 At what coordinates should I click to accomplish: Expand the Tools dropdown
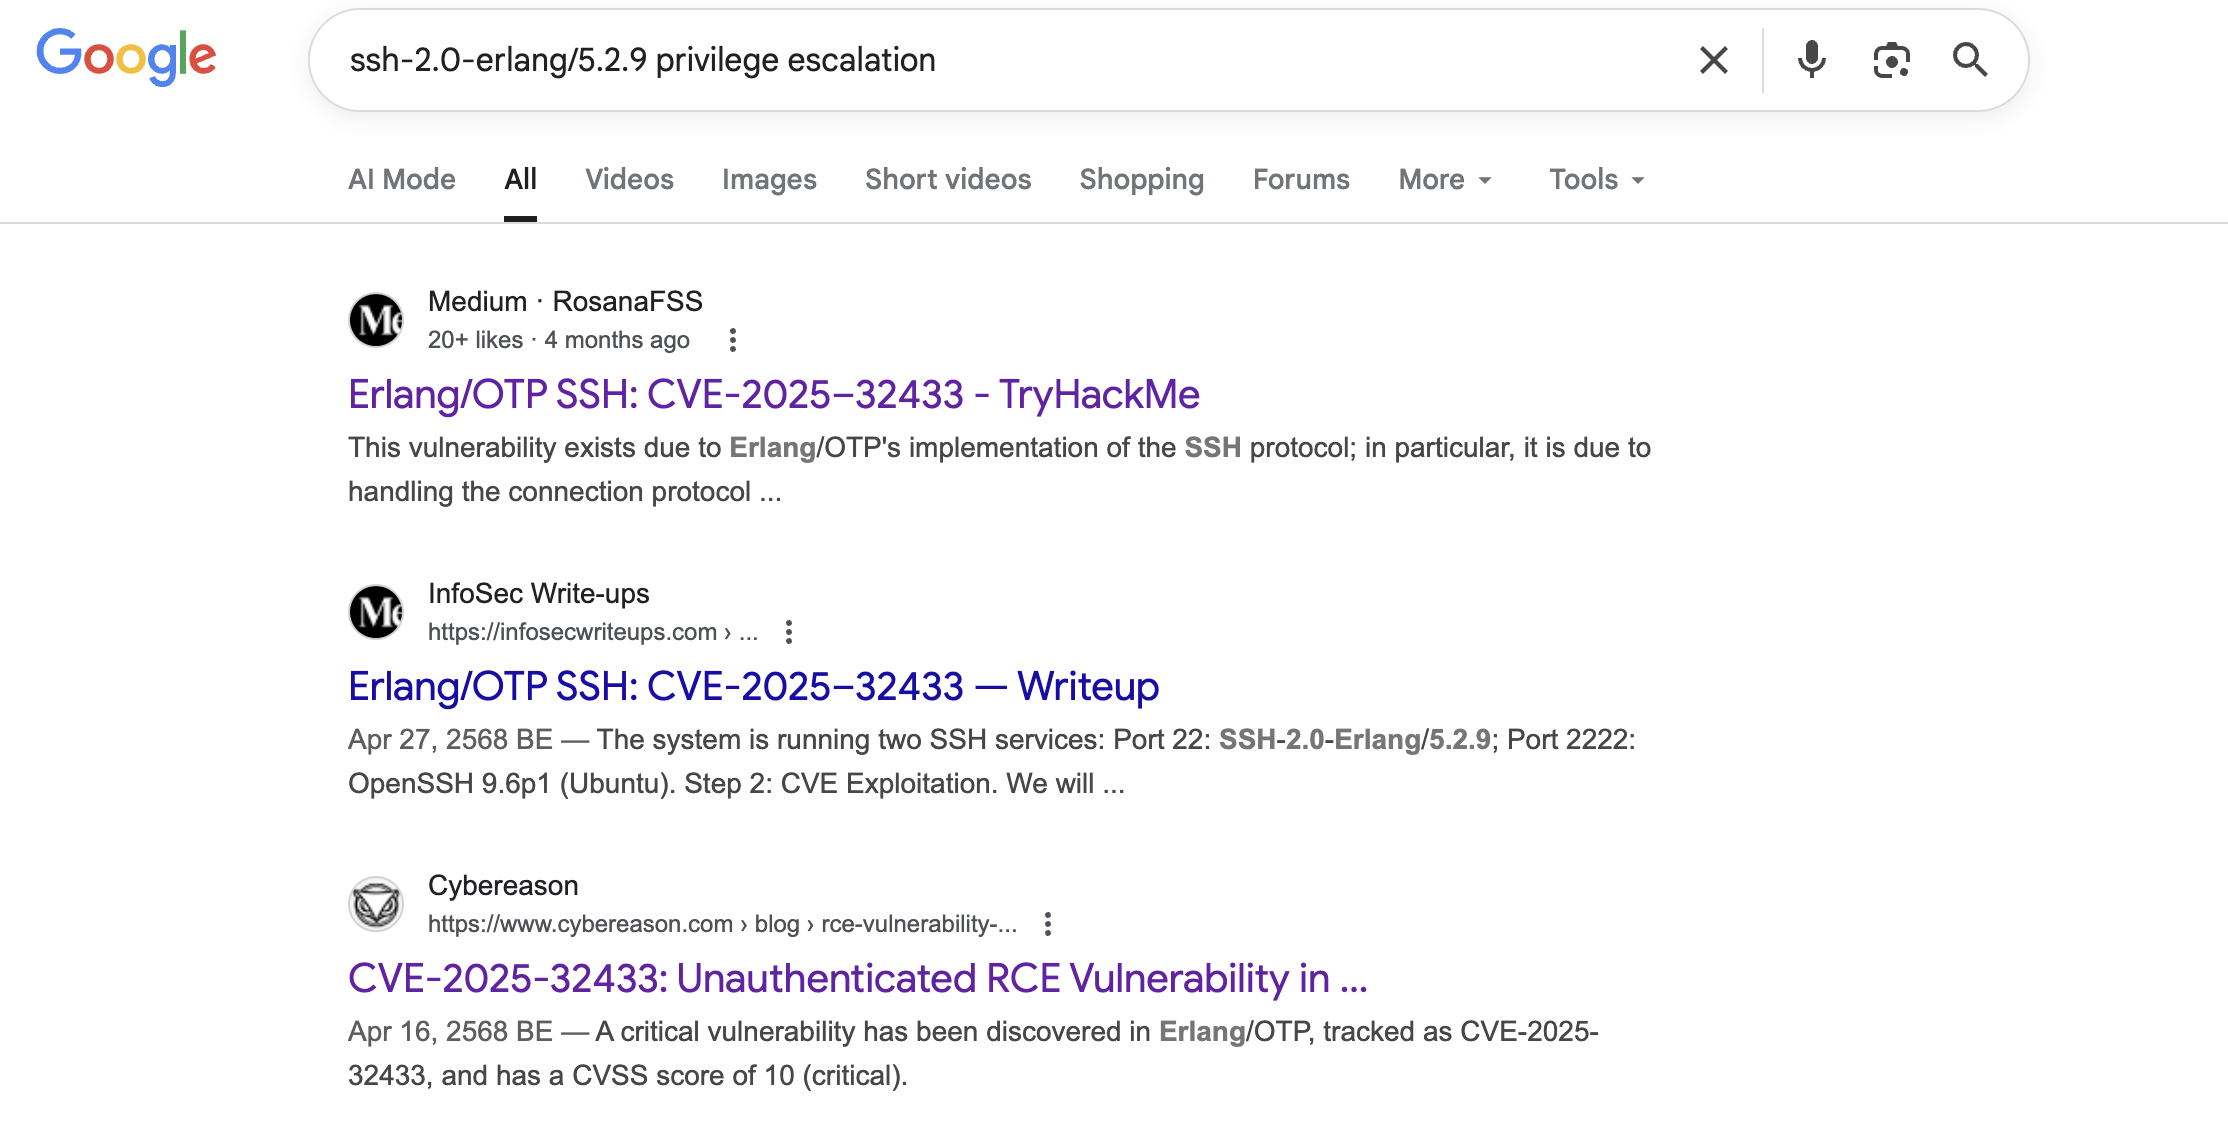[x=1596, y=179]
